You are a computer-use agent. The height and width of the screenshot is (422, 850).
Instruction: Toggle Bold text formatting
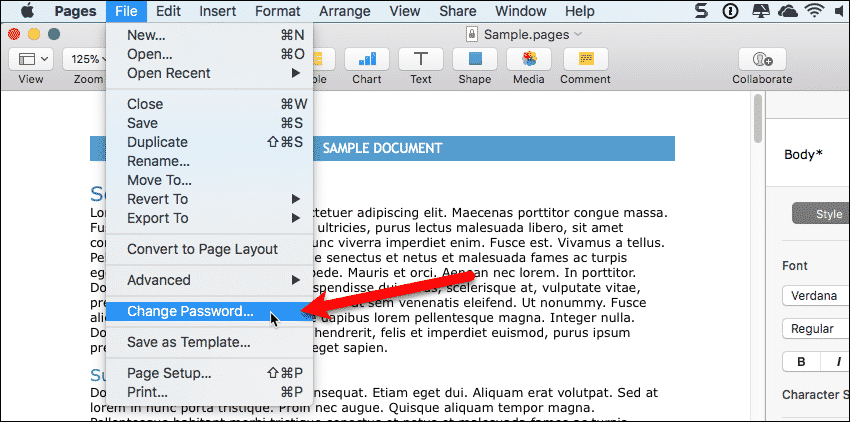(800, 362)
